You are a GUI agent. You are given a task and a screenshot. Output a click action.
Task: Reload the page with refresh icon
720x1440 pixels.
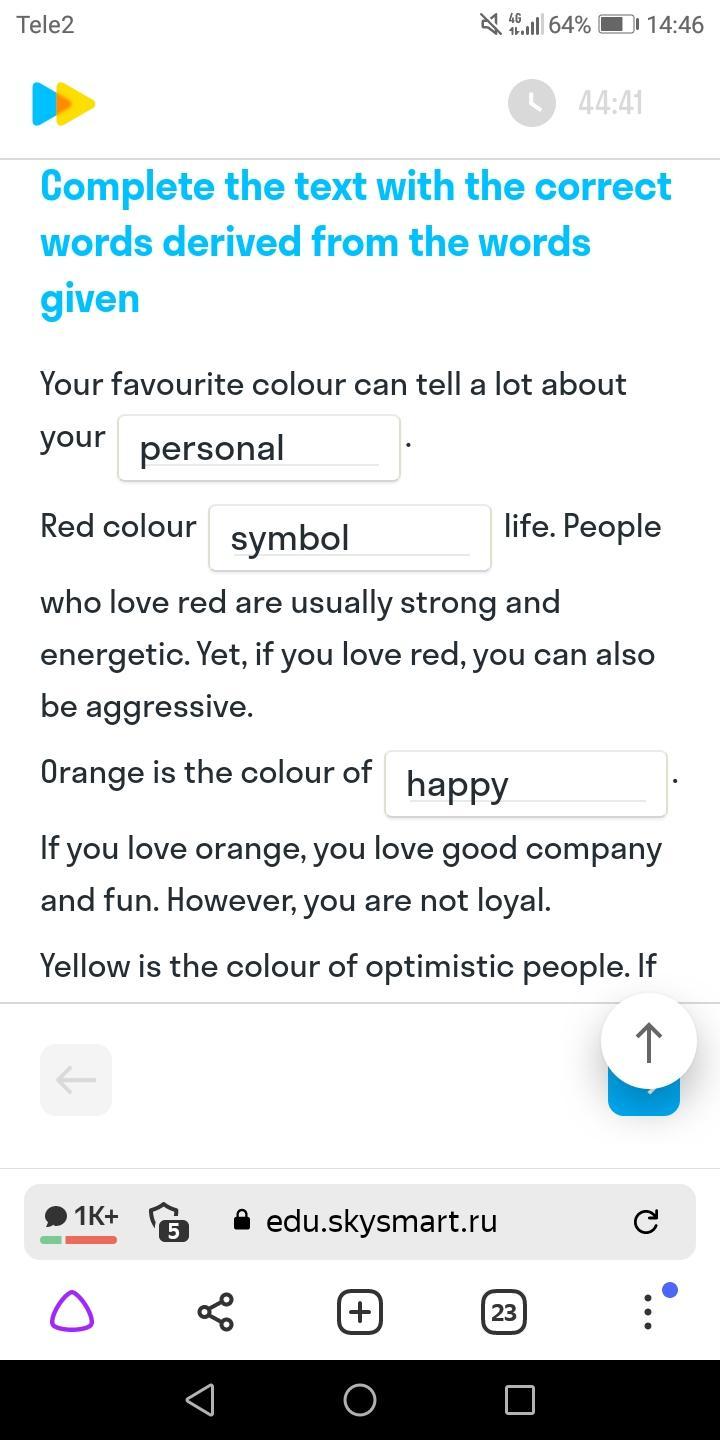pos(646,1221)
